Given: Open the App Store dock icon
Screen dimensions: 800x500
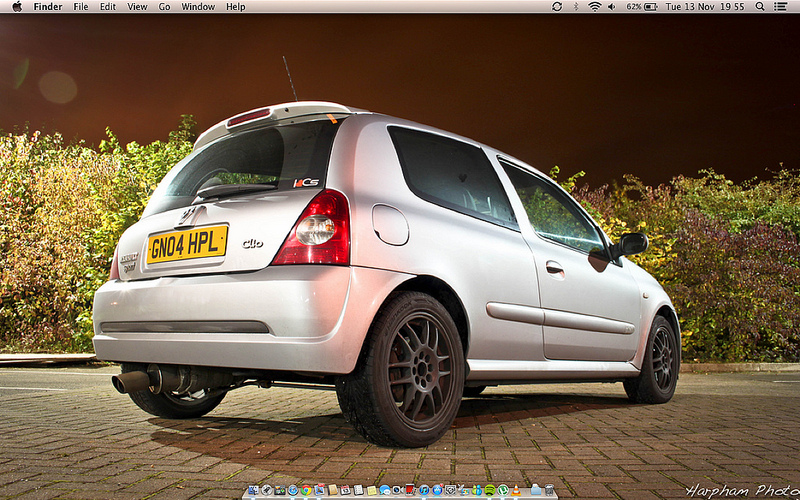Looking at the screenshot, I should tap(437, 490).
